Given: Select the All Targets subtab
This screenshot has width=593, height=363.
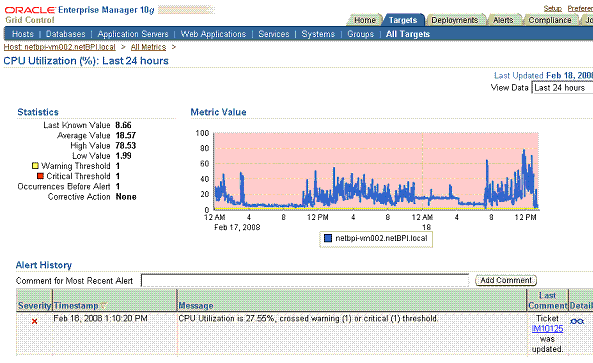Looking at the screenshot, I should pyautogui.click(x=408, y=34).
